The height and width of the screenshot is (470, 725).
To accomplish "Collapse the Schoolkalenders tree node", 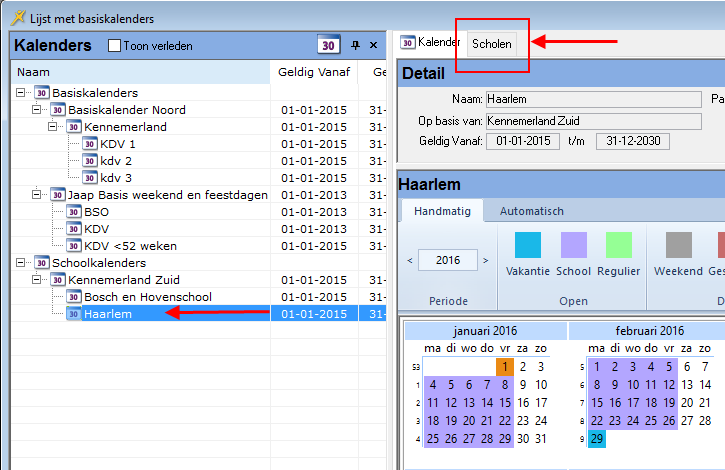I will coord(21,263).
